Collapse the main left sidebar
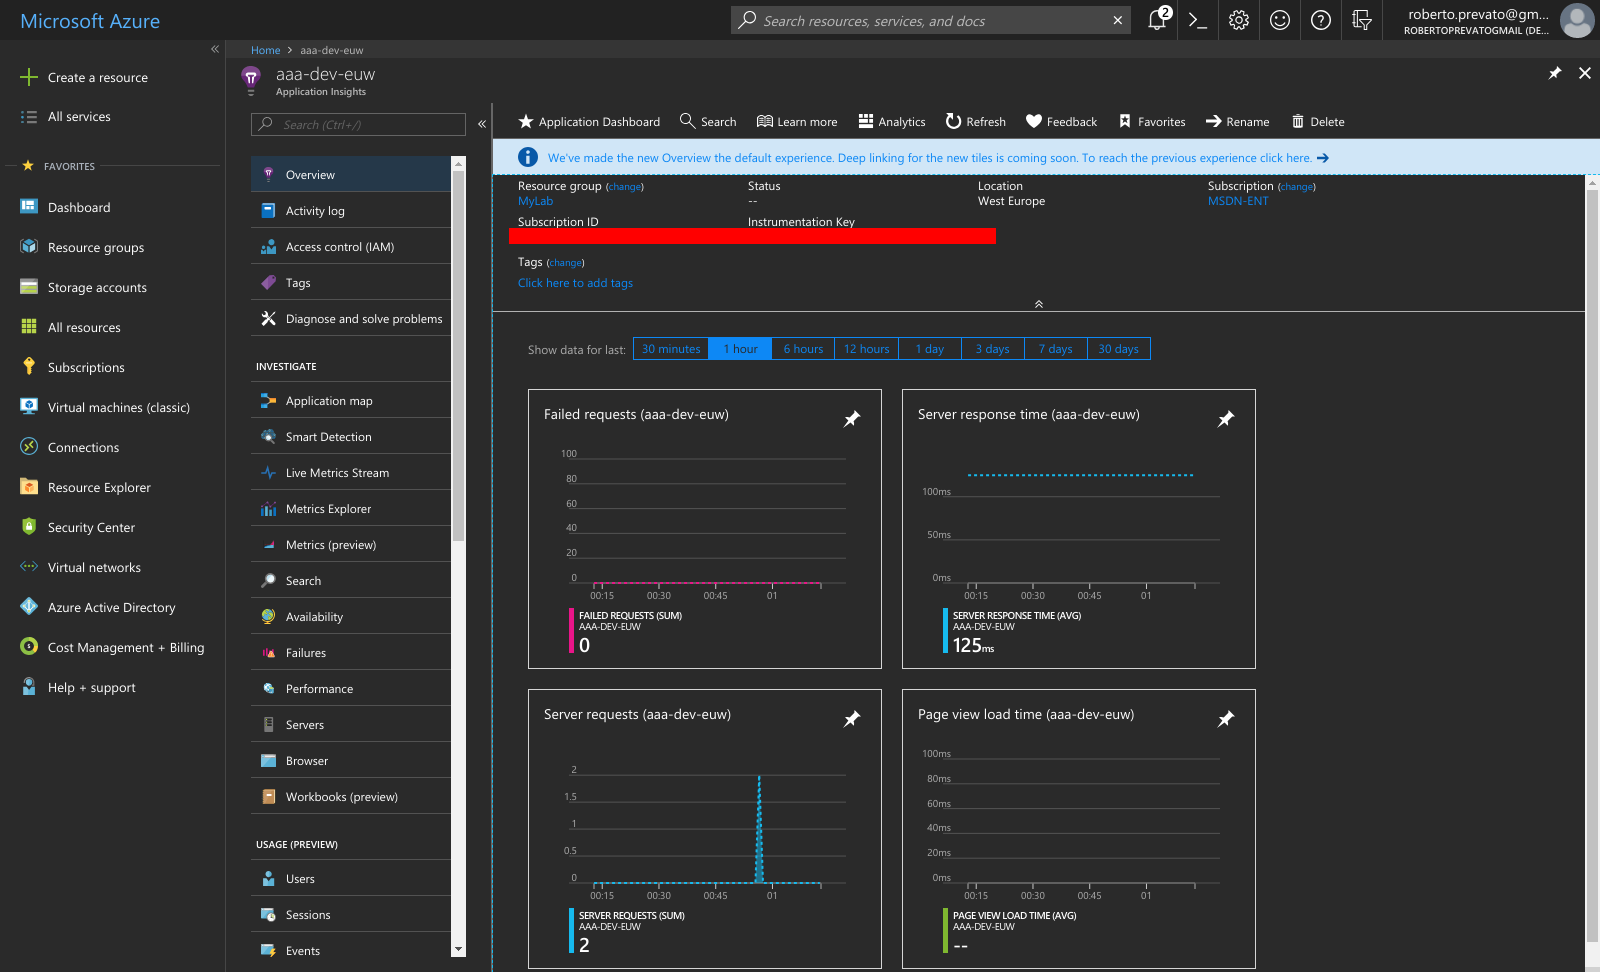 (x=214, y=49)
